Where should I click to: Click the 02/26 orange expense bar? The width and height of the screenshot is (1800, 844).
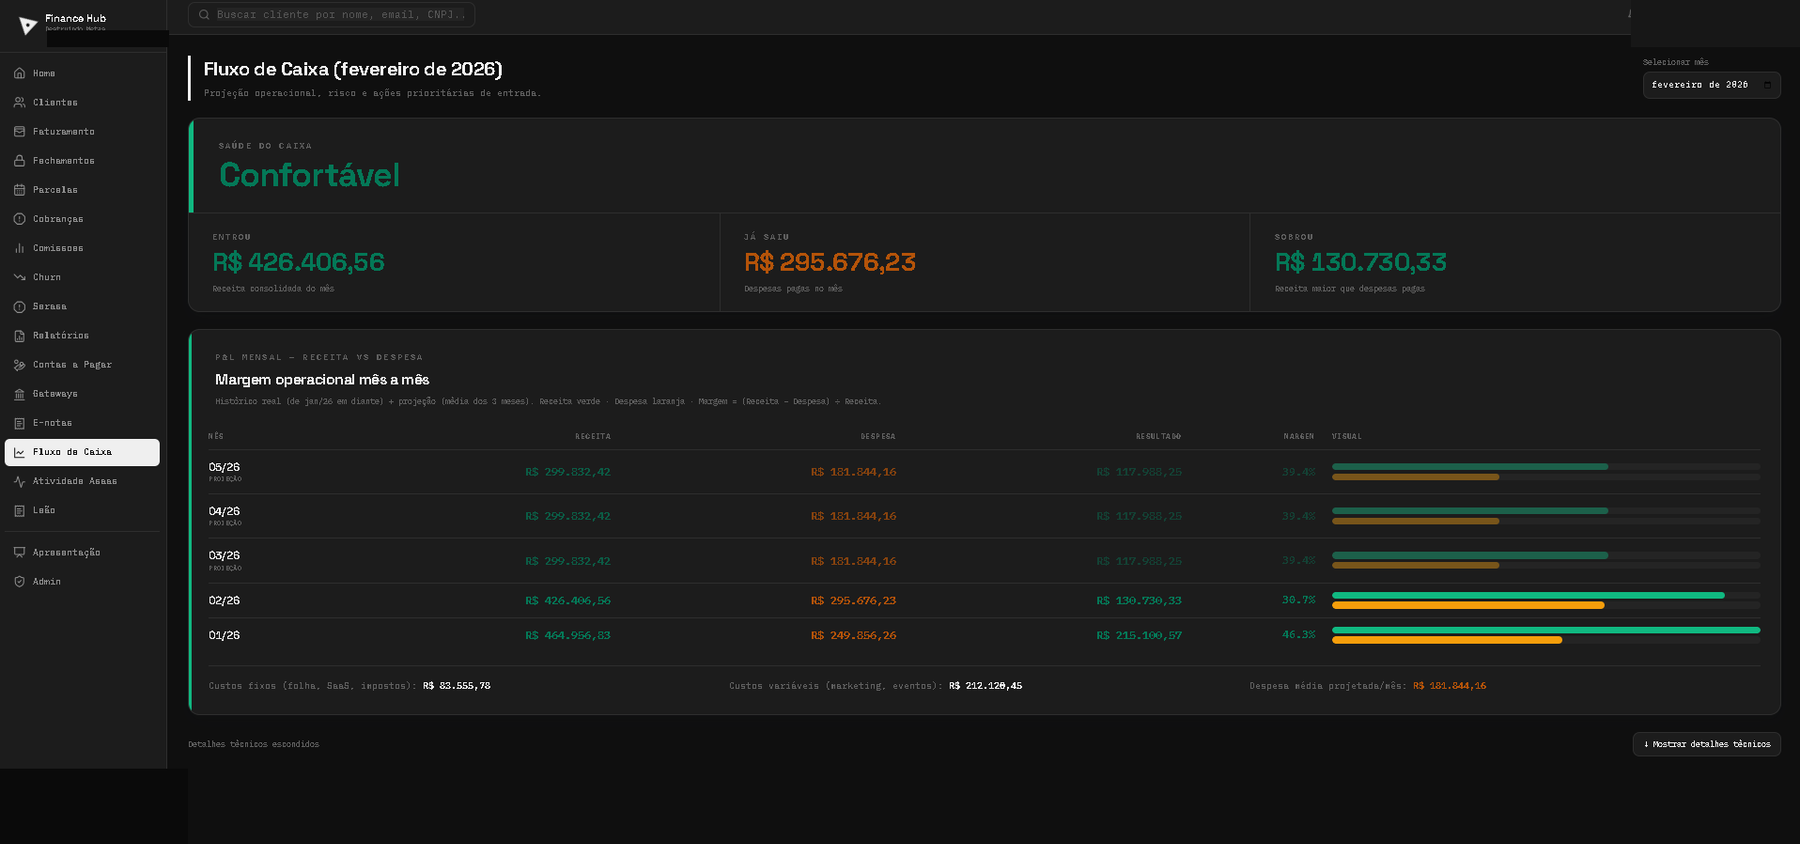point(1468,605)
